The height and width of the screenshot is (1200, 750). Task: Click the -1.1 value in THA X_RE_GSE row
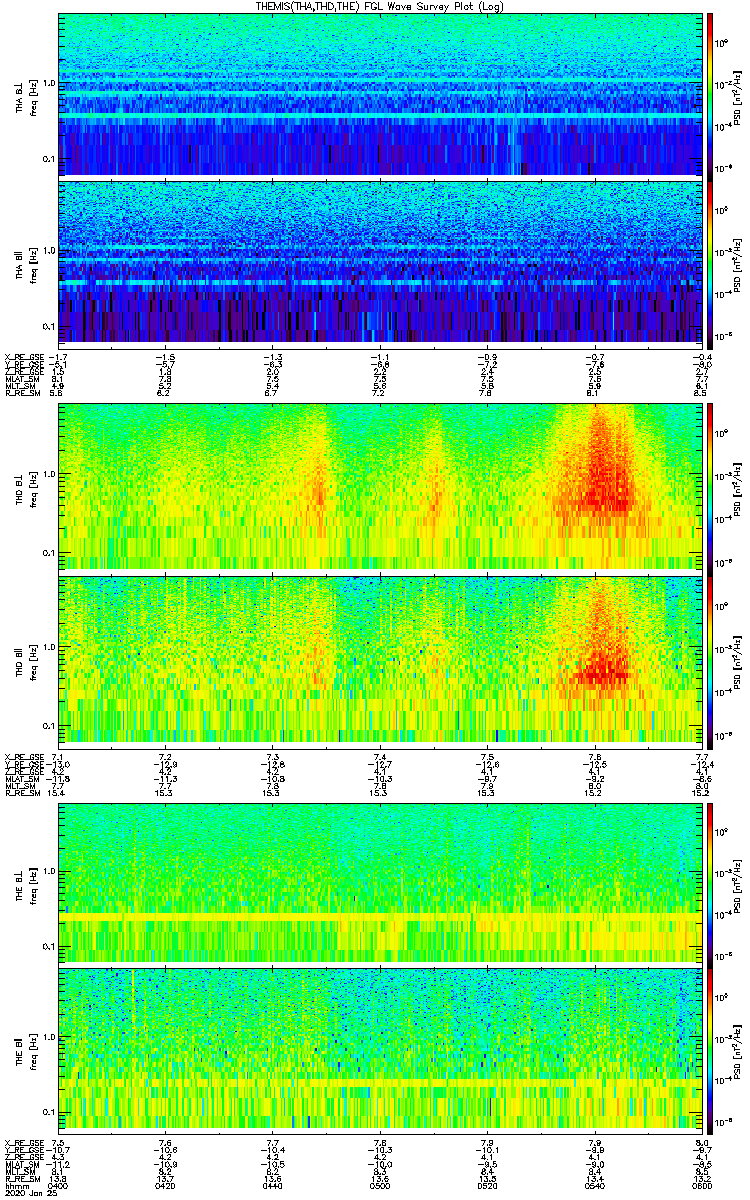(x=378, y=356)
